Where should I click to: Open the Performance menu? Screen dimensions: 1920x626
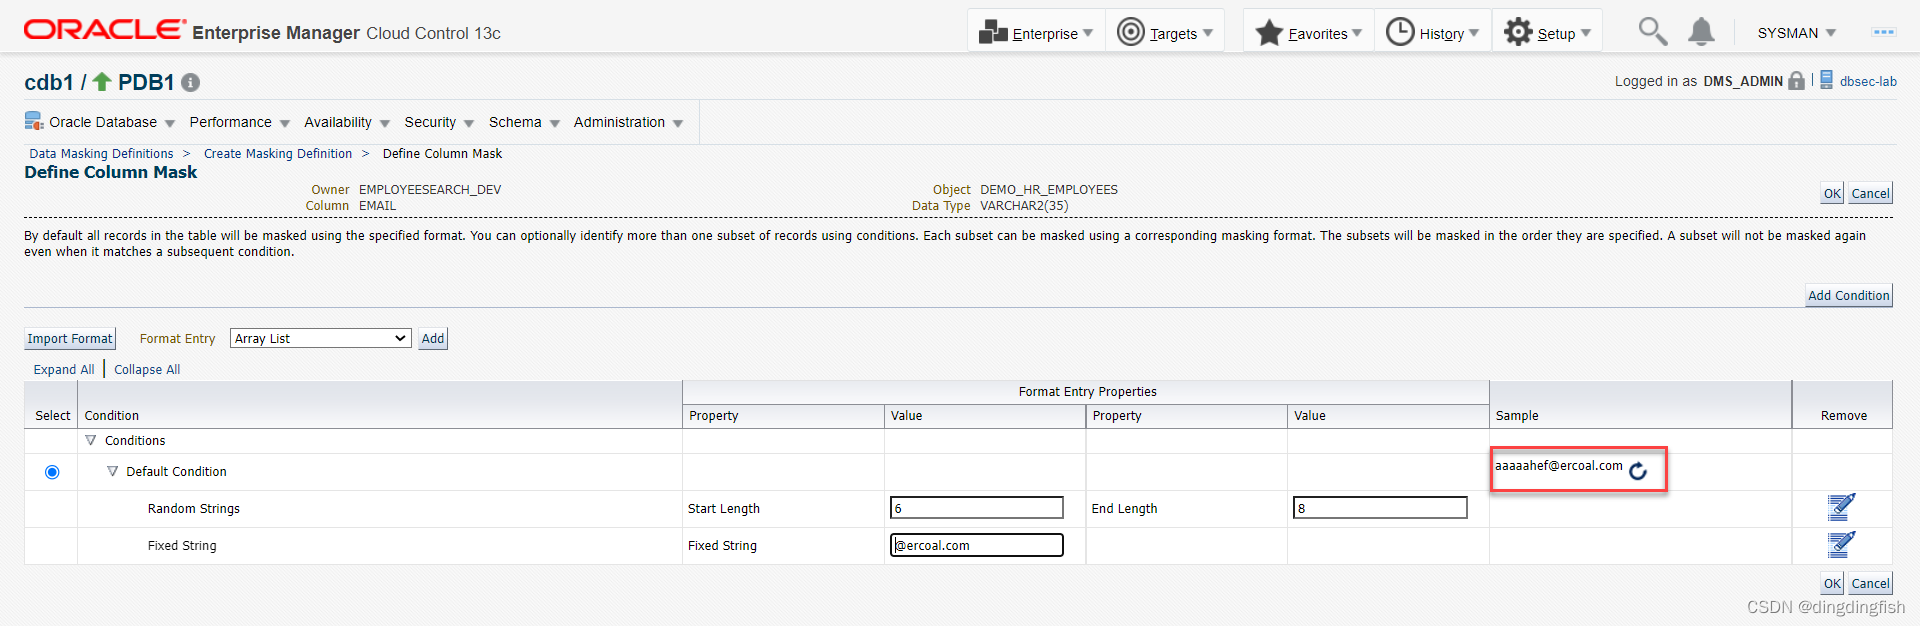pos(239,122)
